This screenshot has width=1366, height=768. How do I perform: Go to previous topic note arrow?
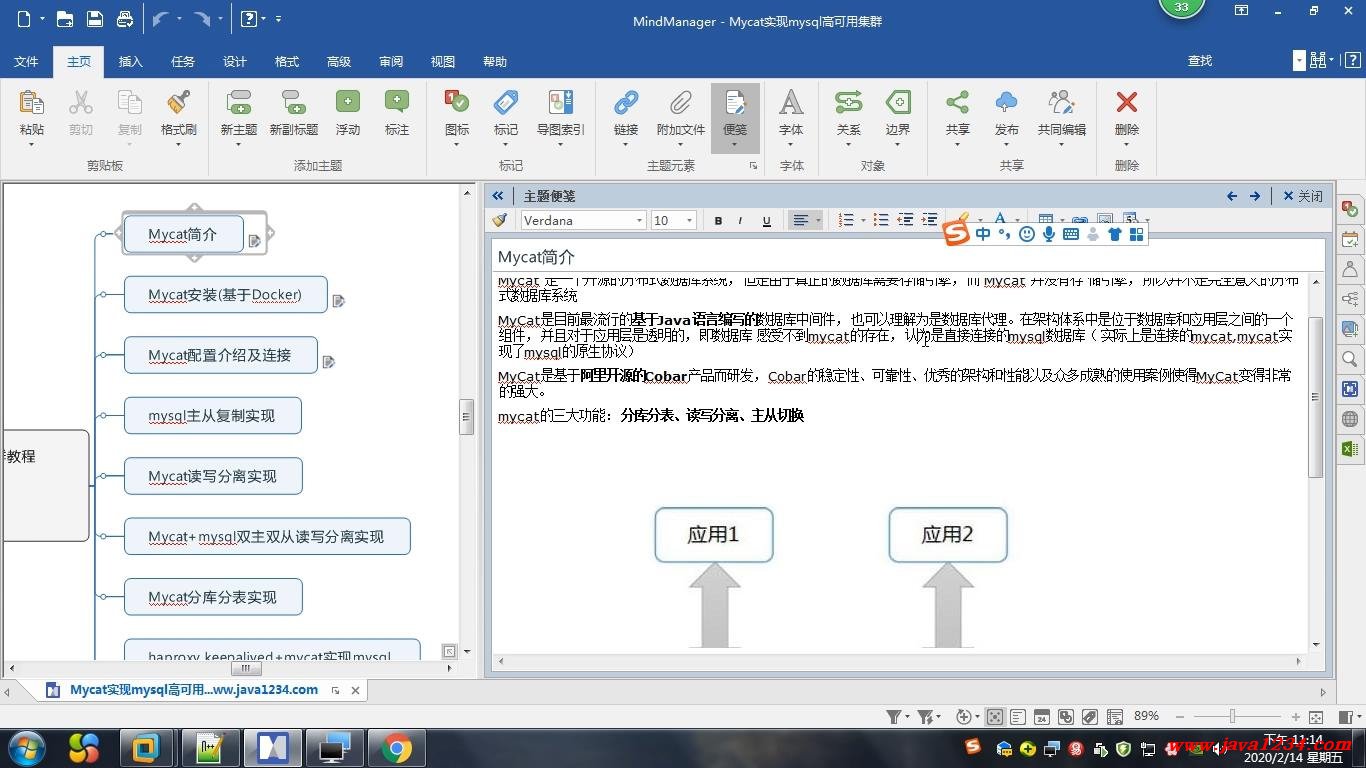(x=1232, y=196)
